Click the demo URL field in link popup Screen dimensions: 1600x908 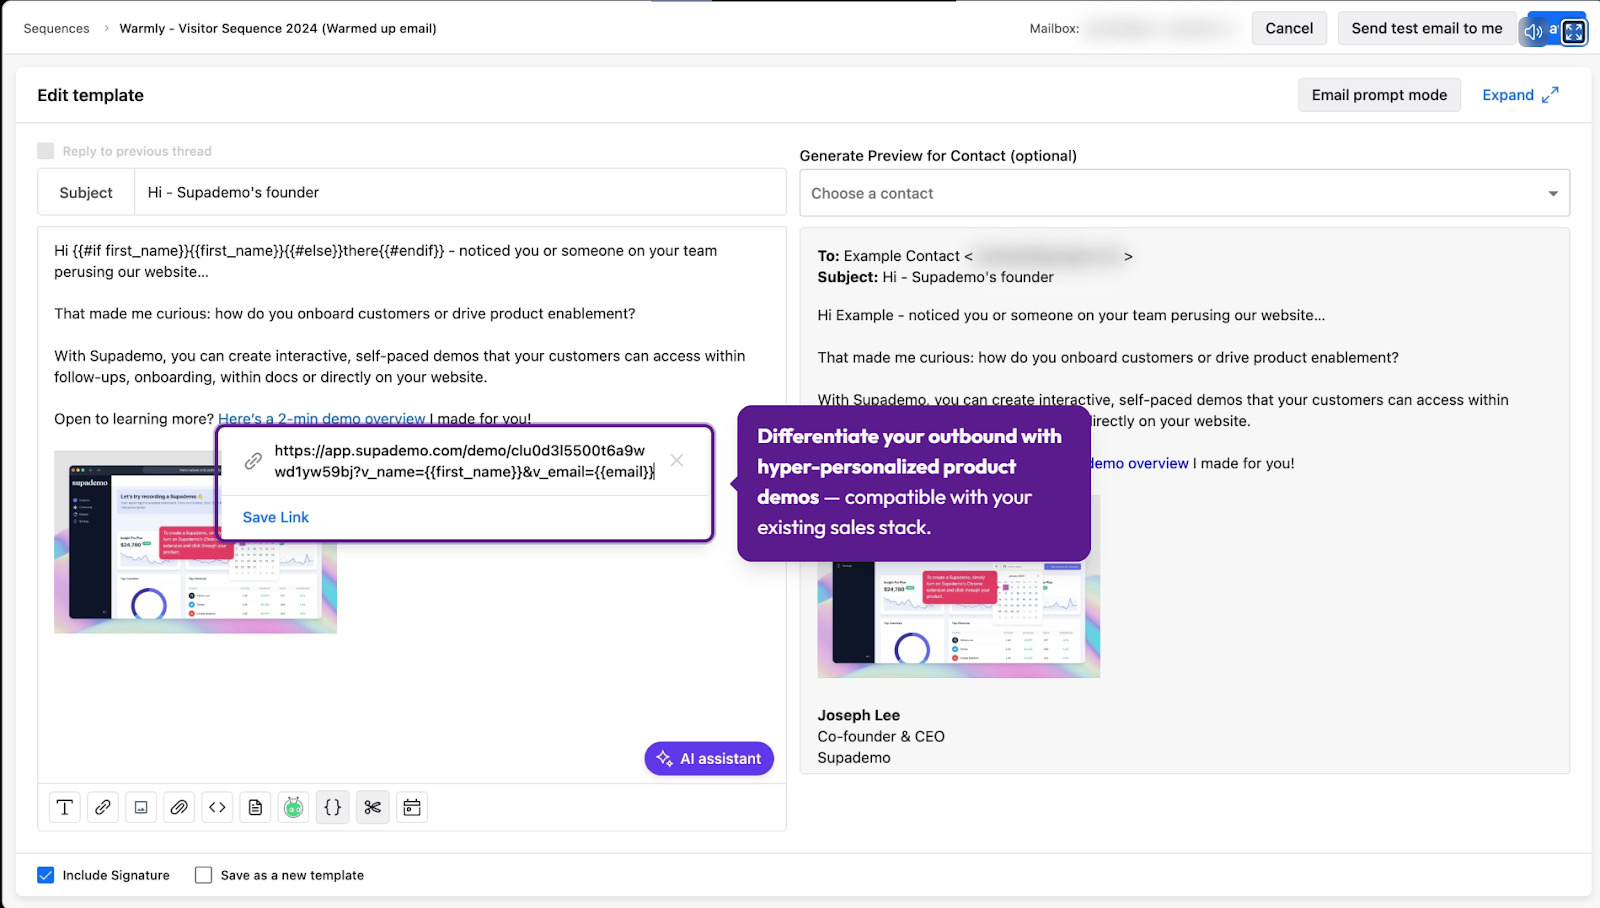tap(465, 461)
